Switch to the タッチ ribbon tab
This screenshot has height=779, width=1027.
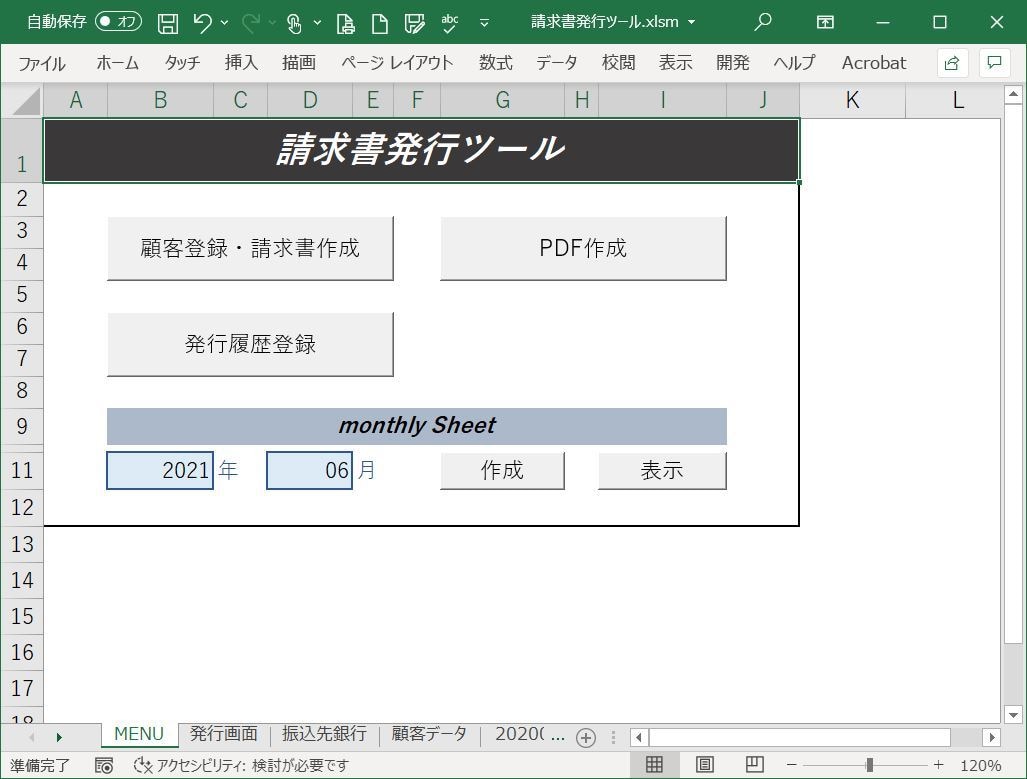pyautogui.click(x=182, y=63)
